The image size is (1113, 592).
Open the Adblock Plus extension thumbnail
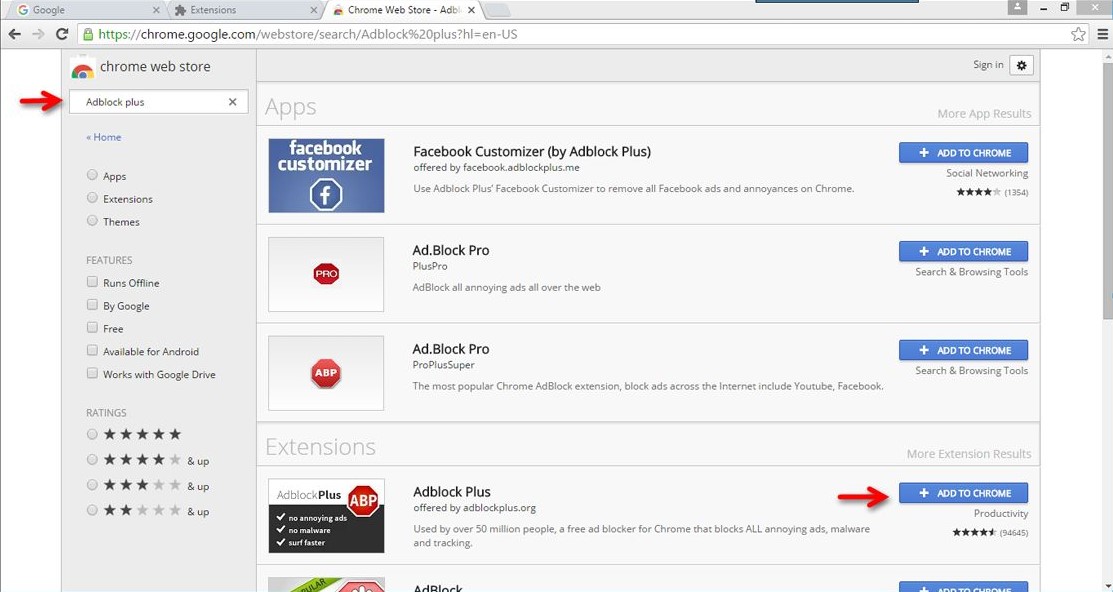click(x=327, y=515)
